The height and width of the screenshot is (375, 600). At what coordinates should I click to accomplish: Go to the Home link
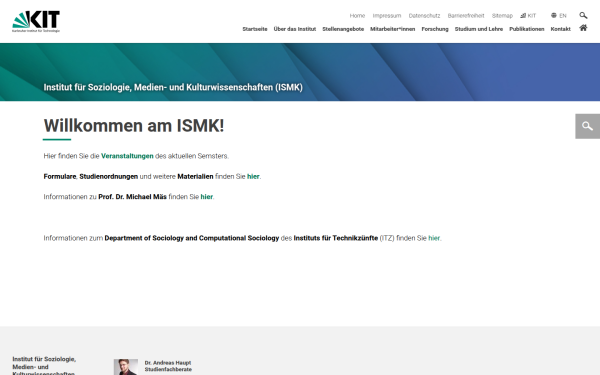357,16
